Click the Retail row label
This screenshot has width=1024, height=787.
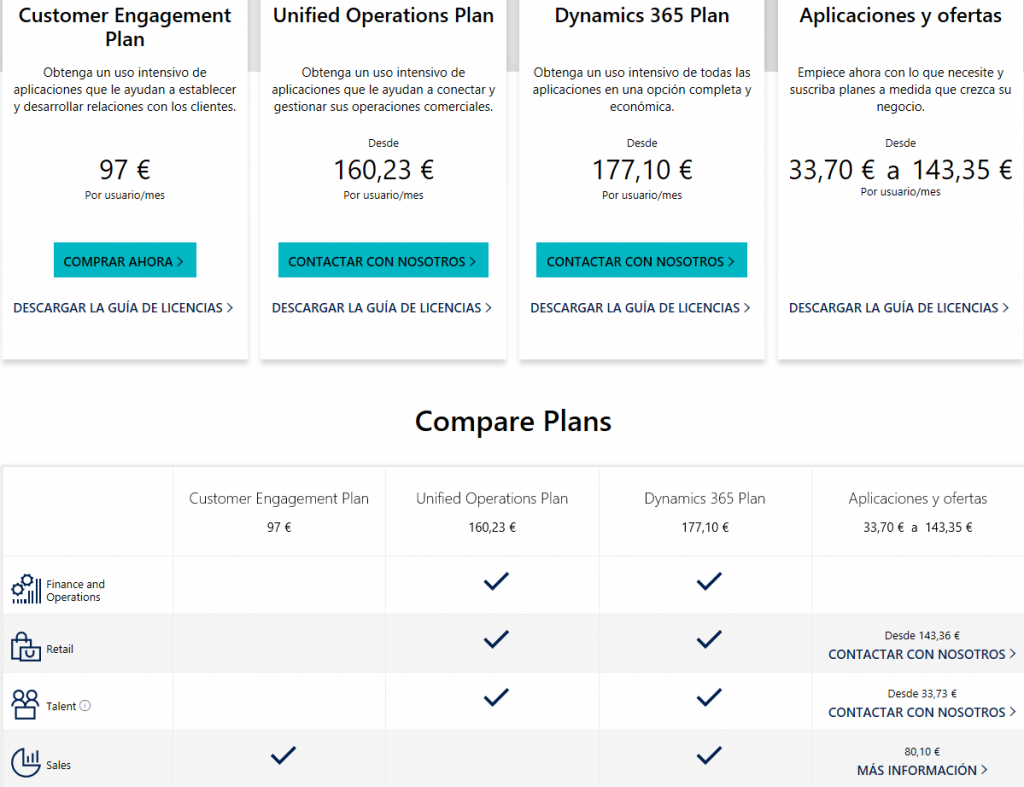tap(59, 649)
